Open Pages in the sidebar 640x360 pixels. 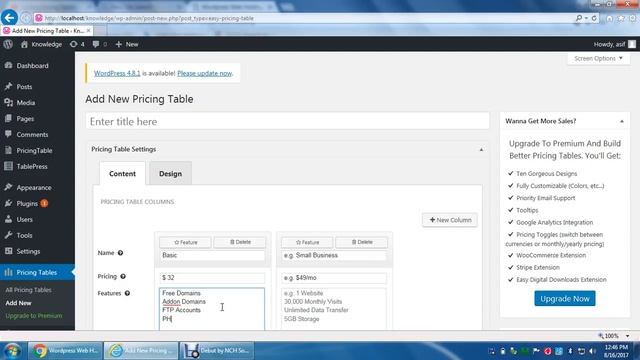tap(25, 119)
